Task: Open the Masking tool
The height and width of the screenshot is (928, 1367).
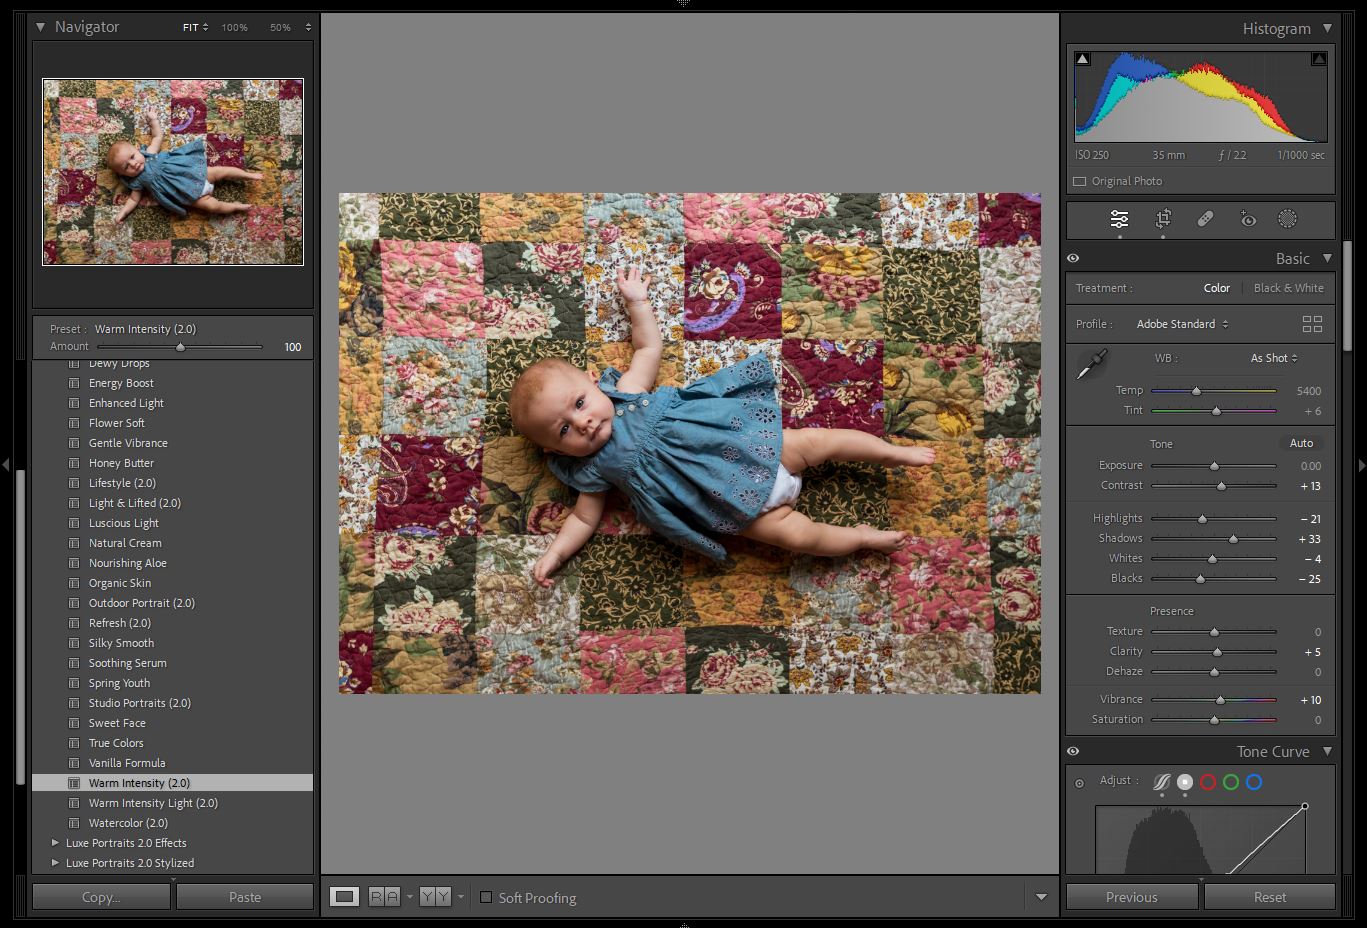Action: 1287,219
